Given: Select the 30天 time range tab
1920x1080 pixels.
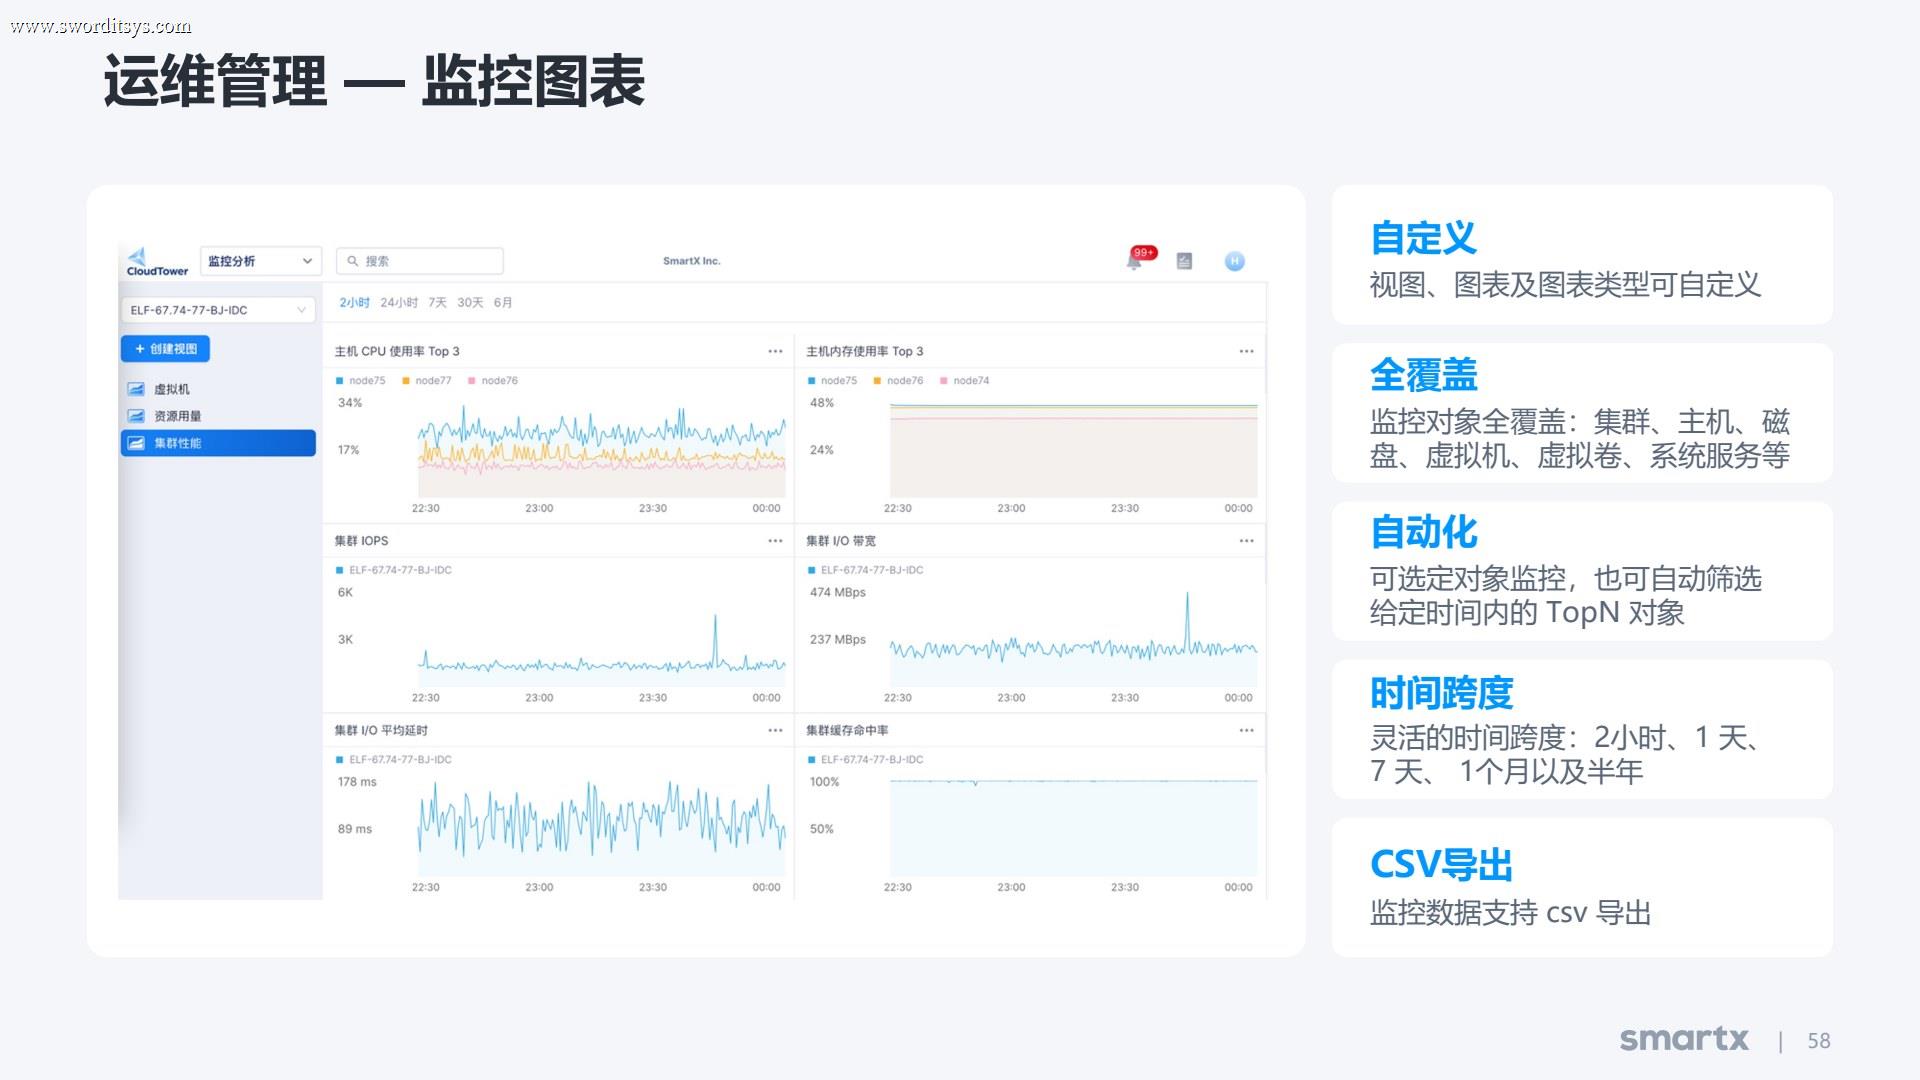Looking at the screenshot, I should (470, 303).
